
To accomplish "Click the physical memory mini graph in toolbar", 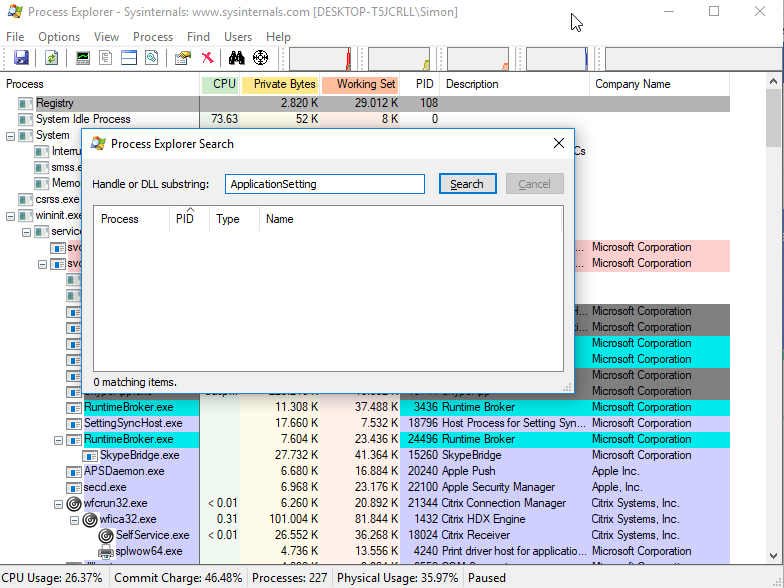I will tap(478, 58).
